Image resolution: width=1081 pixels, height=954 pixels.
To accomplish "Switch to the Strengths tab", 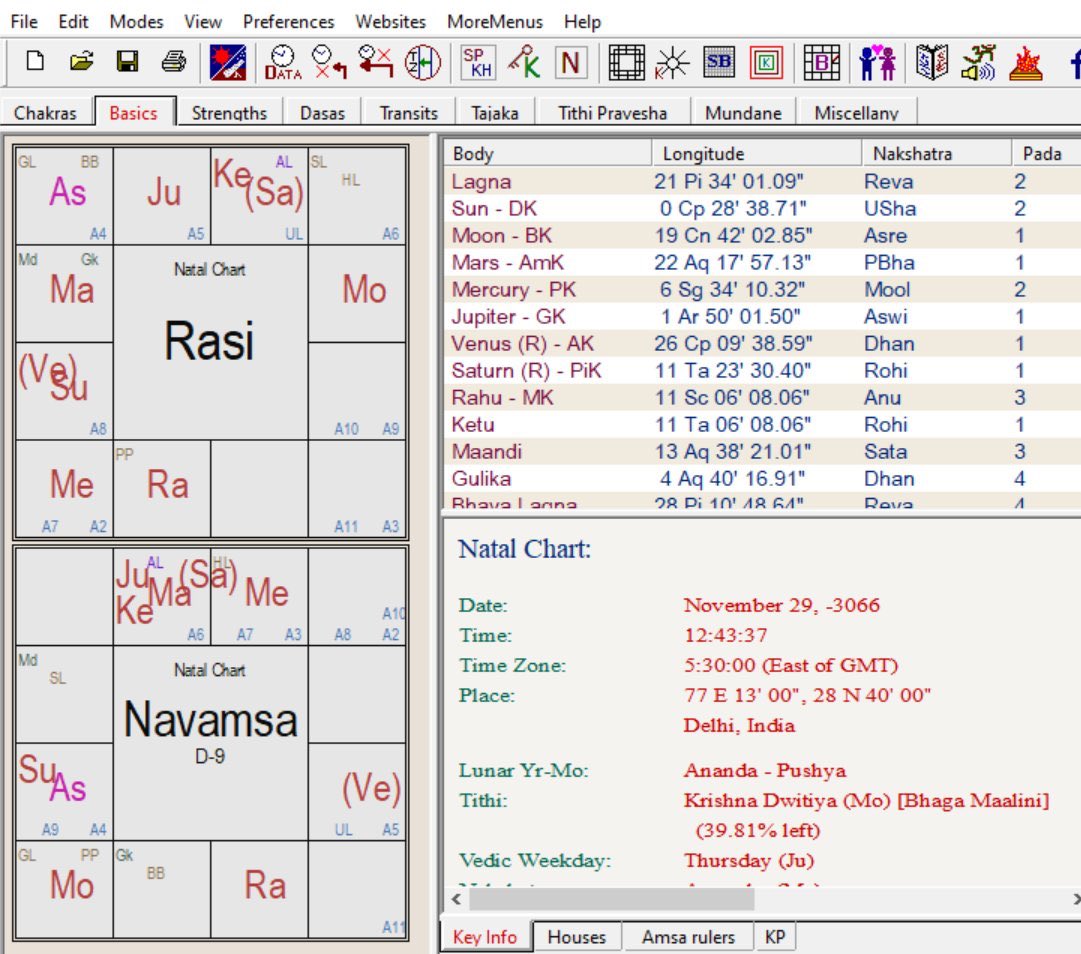I will coord(229,112).
